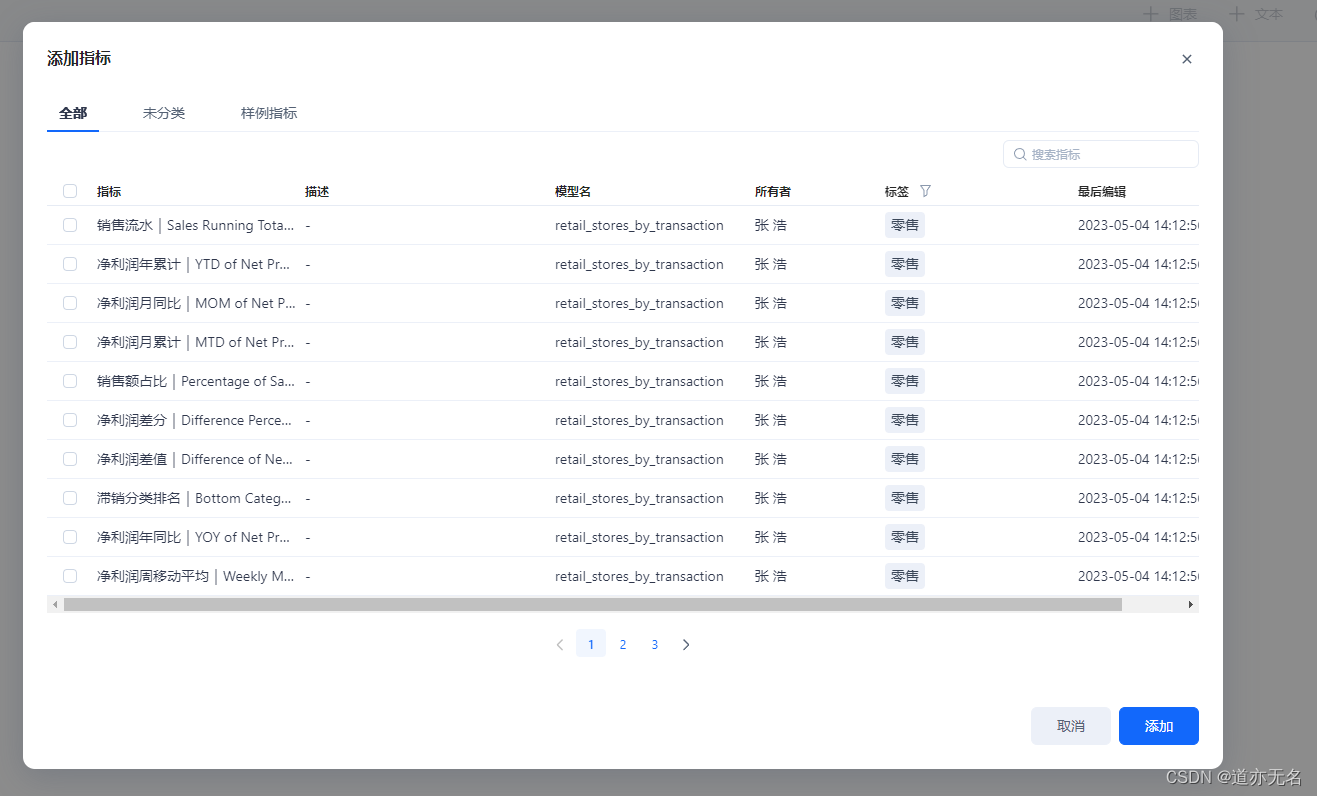This screenshot has height=796, width=1317.
Task: Select 净利润月累计 | MTD of Net Pr... name
Action: 196,342
